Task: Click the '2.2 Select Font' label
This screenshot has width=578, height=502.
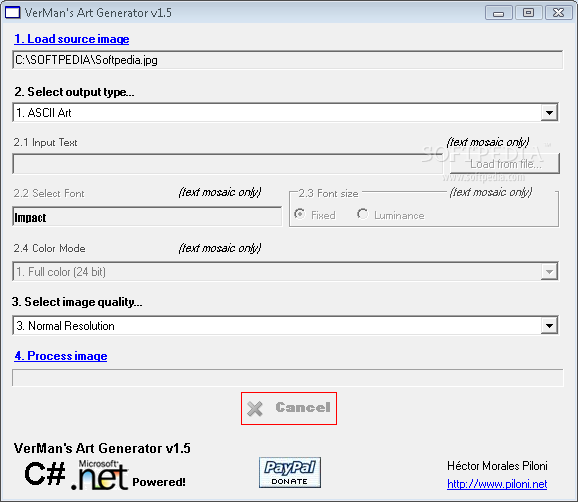Action: [x=49, y=194]
